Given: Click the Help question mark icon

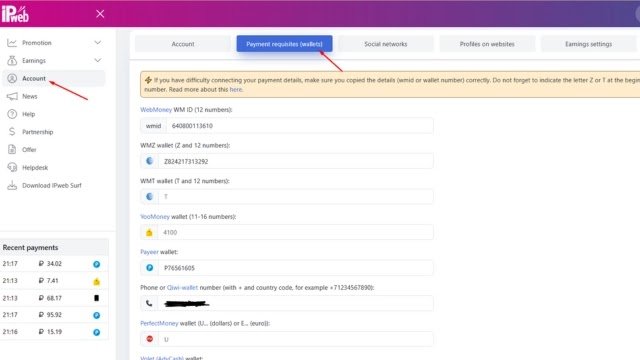Looking at the screenshot, I should point(12,114).
